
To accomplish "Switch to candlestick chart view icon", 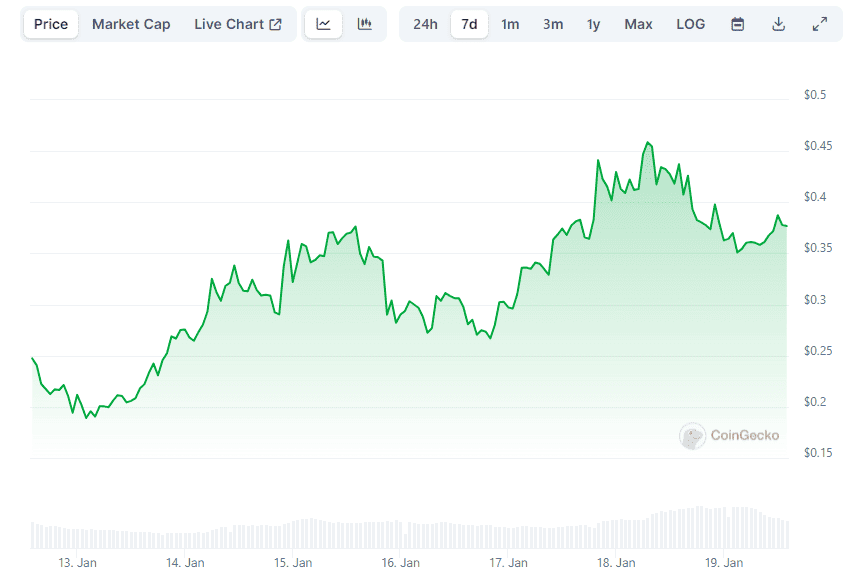I will coord(365,24).
